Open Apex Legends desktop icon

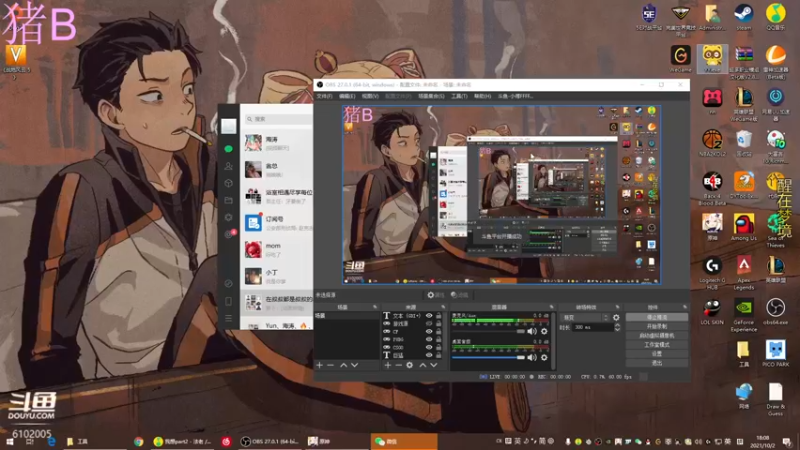point(743,272)
